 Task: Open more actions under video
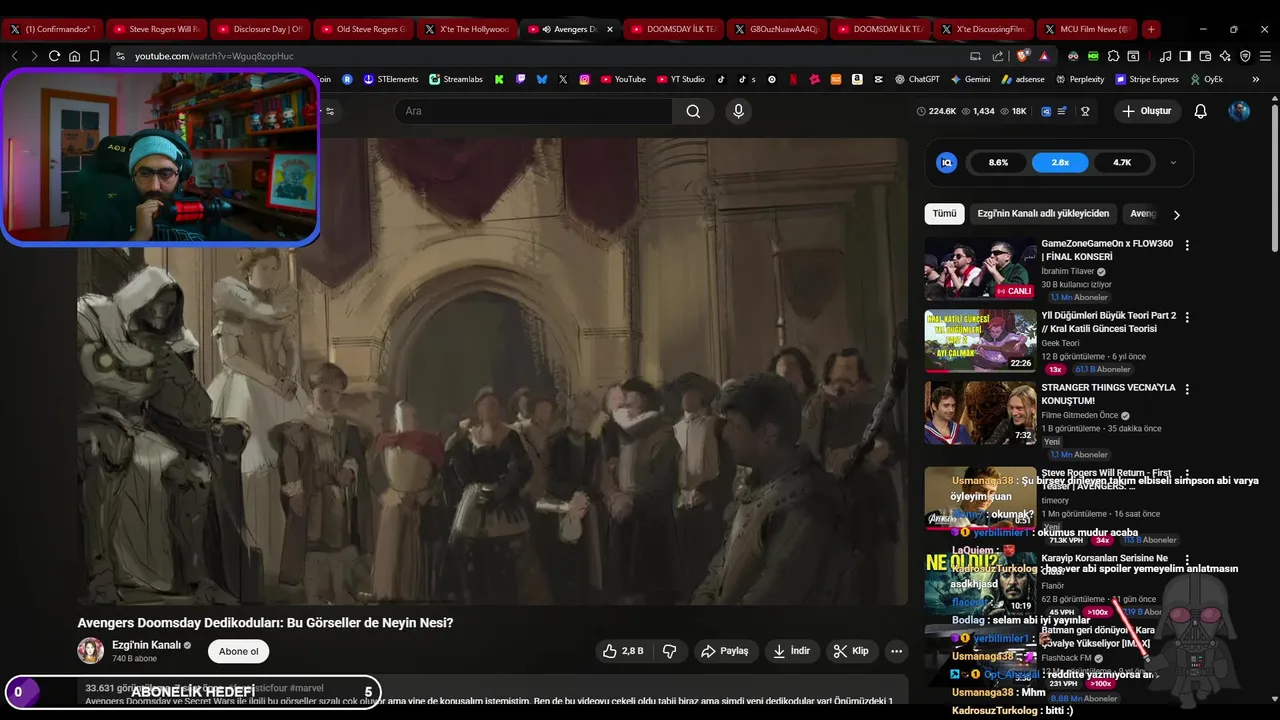897,651
